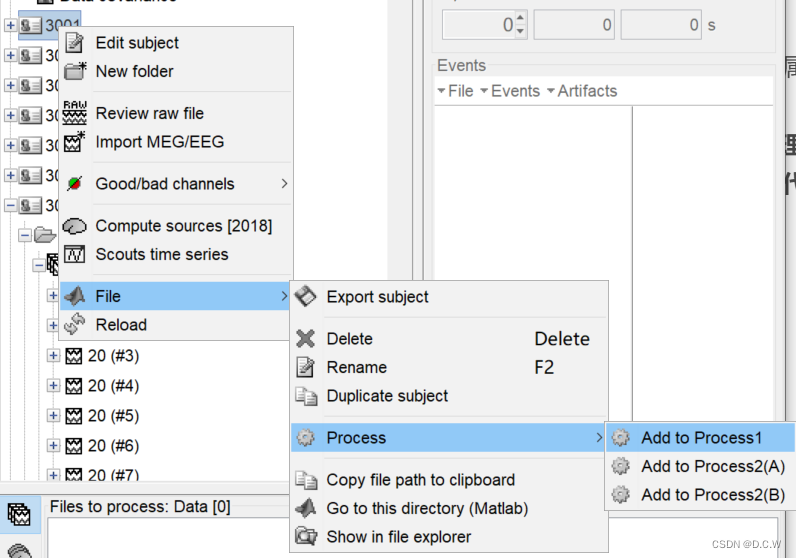Expand subject 3001 in the tree
796x558 pixels.
tap(10, 25)
